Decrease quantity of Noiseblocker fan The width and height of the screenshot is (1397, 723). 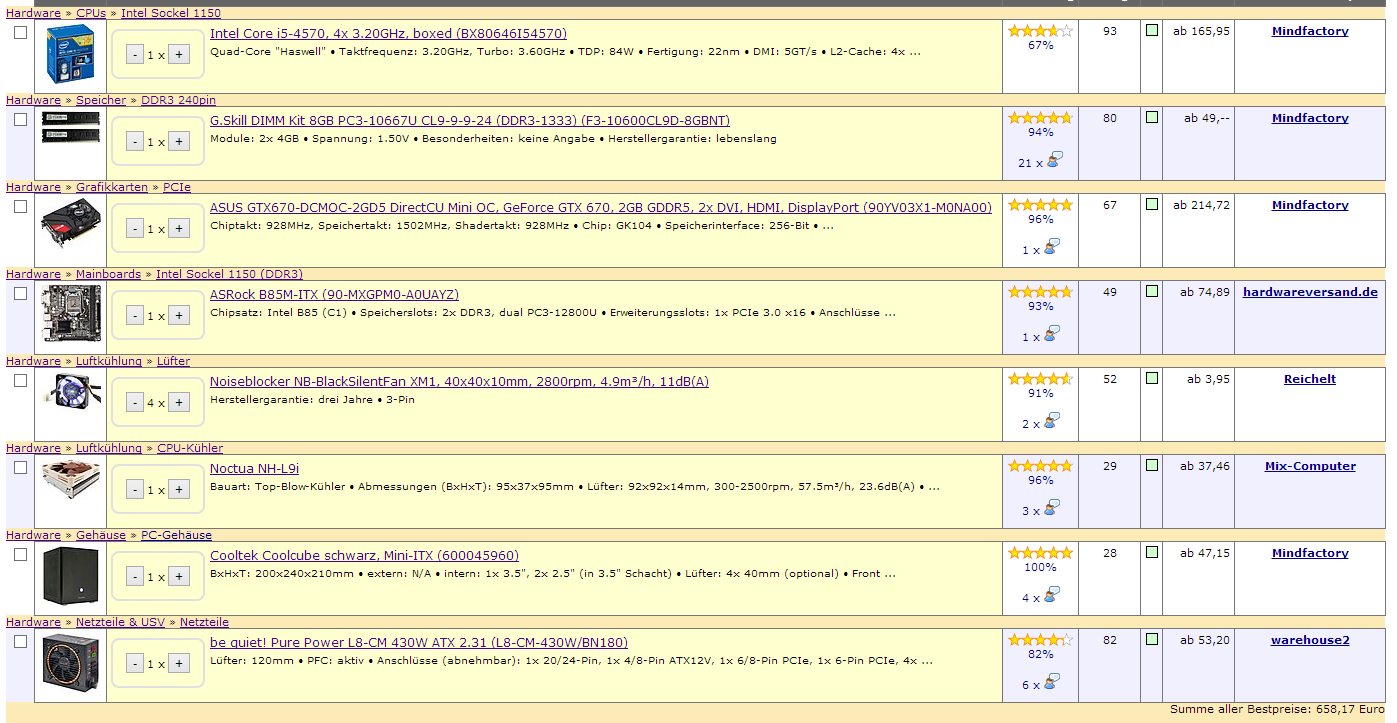(135, 403)
